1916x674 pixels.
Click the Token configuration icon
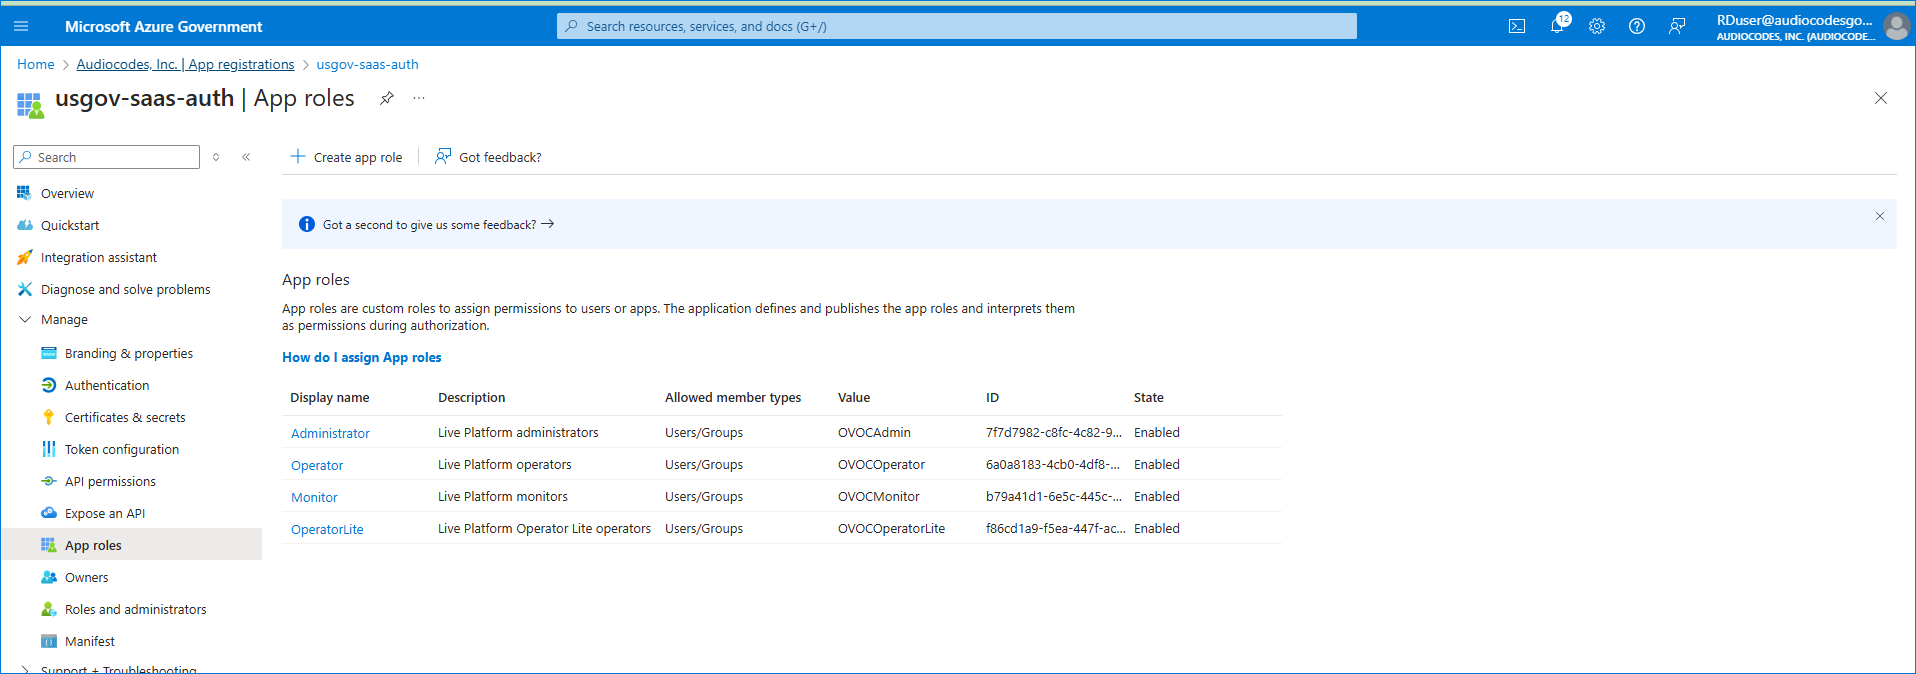click(x=48, y=449)
